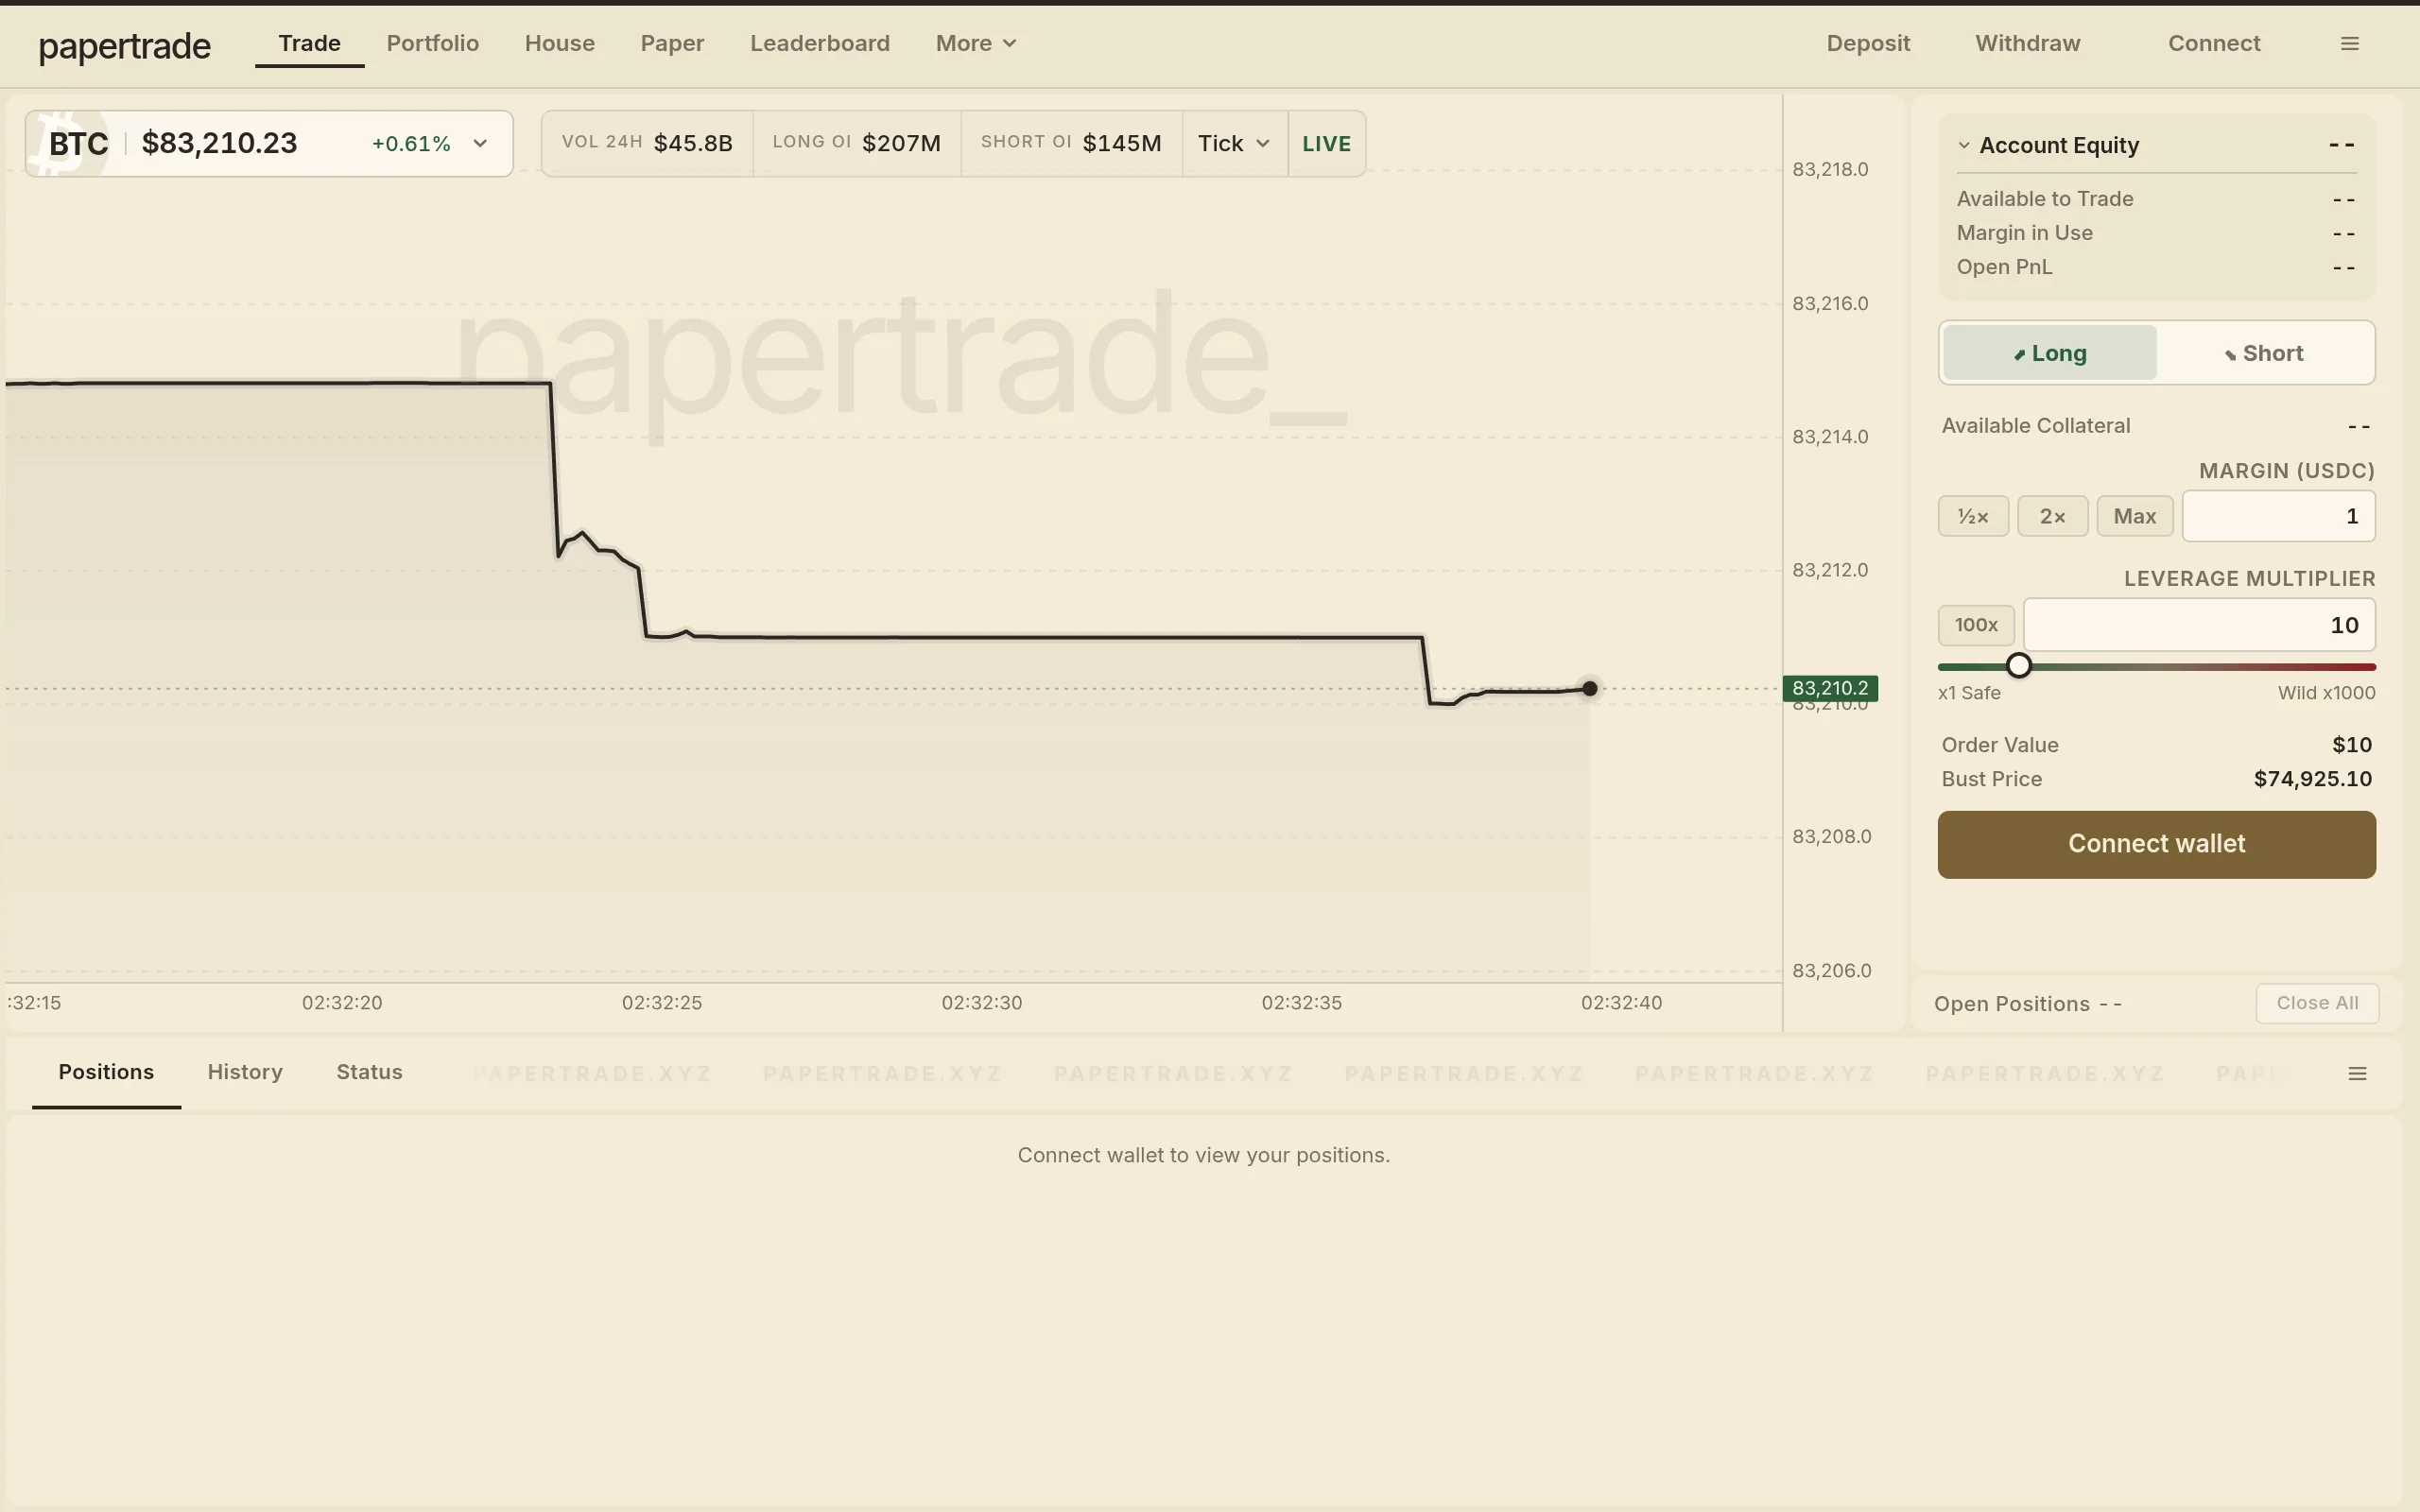The image size is (2420, 1512).
Task: Click the leverage slider handle
Action: pos(2019,666)
